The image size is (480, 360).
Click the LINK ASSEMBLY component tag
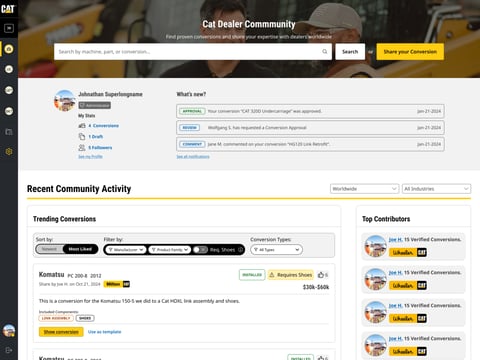pyautogui.click(x=56, y=318)
